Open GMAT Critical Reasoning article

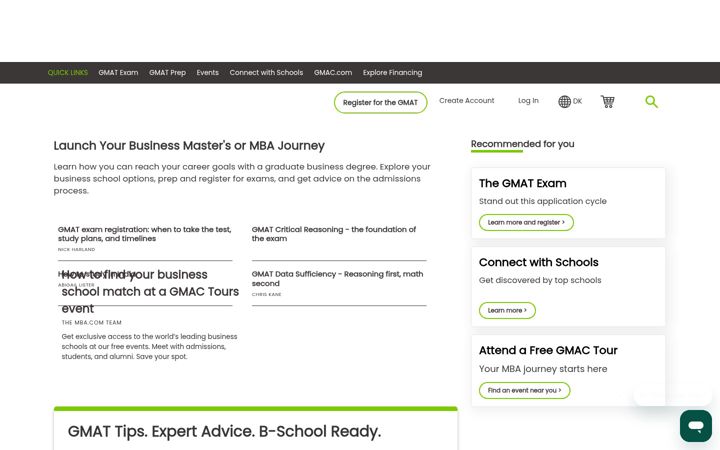click(334, 234)
